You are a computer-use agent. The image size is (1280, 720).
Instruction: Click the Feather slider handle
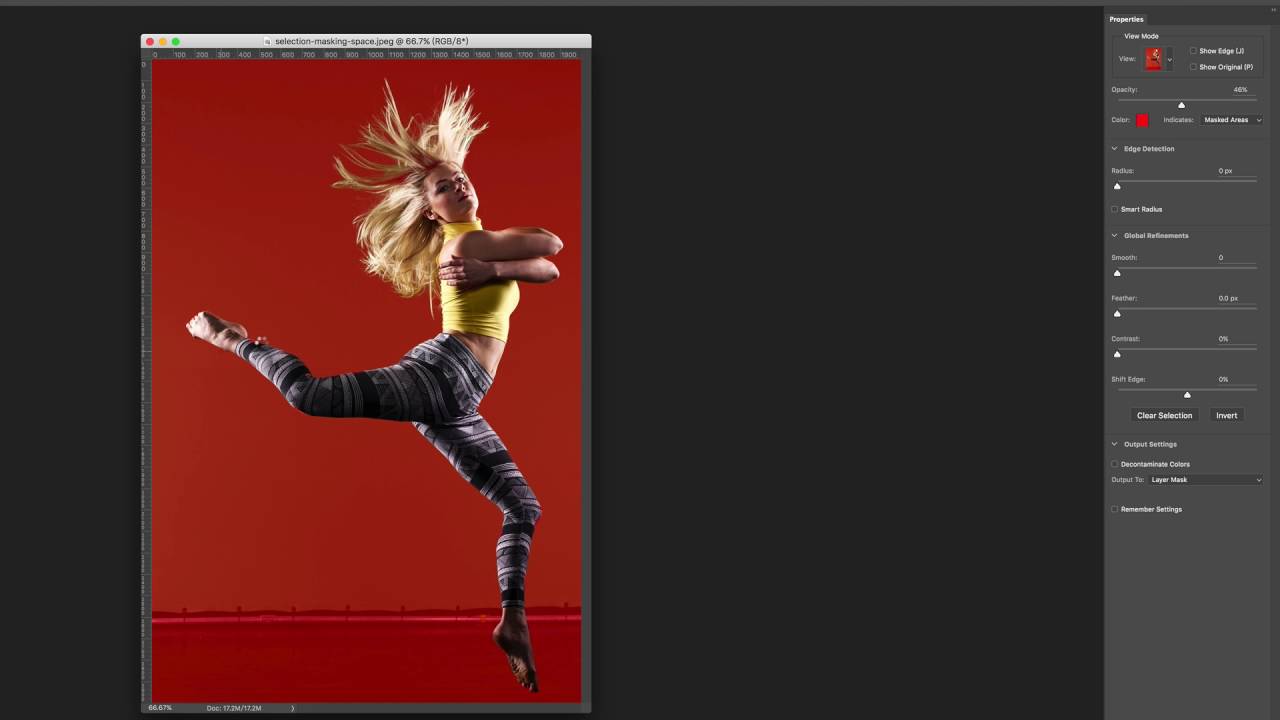coord(1117,313)
